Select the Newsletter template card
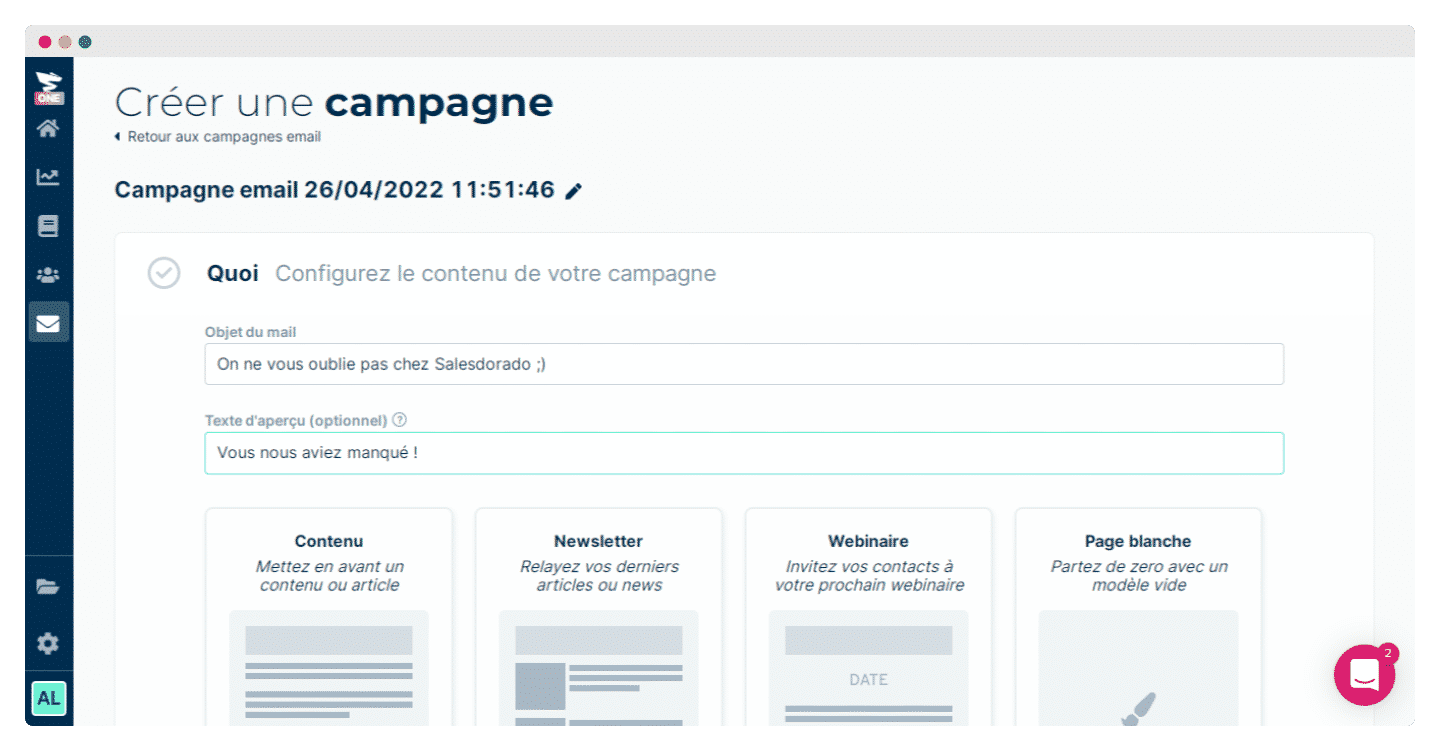 (599, 617)
